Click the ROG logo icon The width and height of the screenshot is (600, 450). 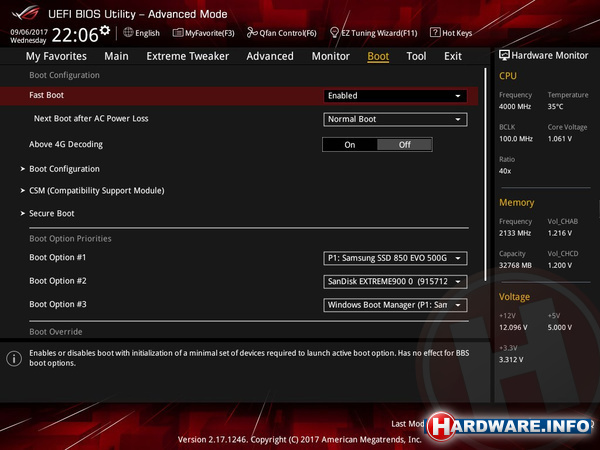click(25, 13)
